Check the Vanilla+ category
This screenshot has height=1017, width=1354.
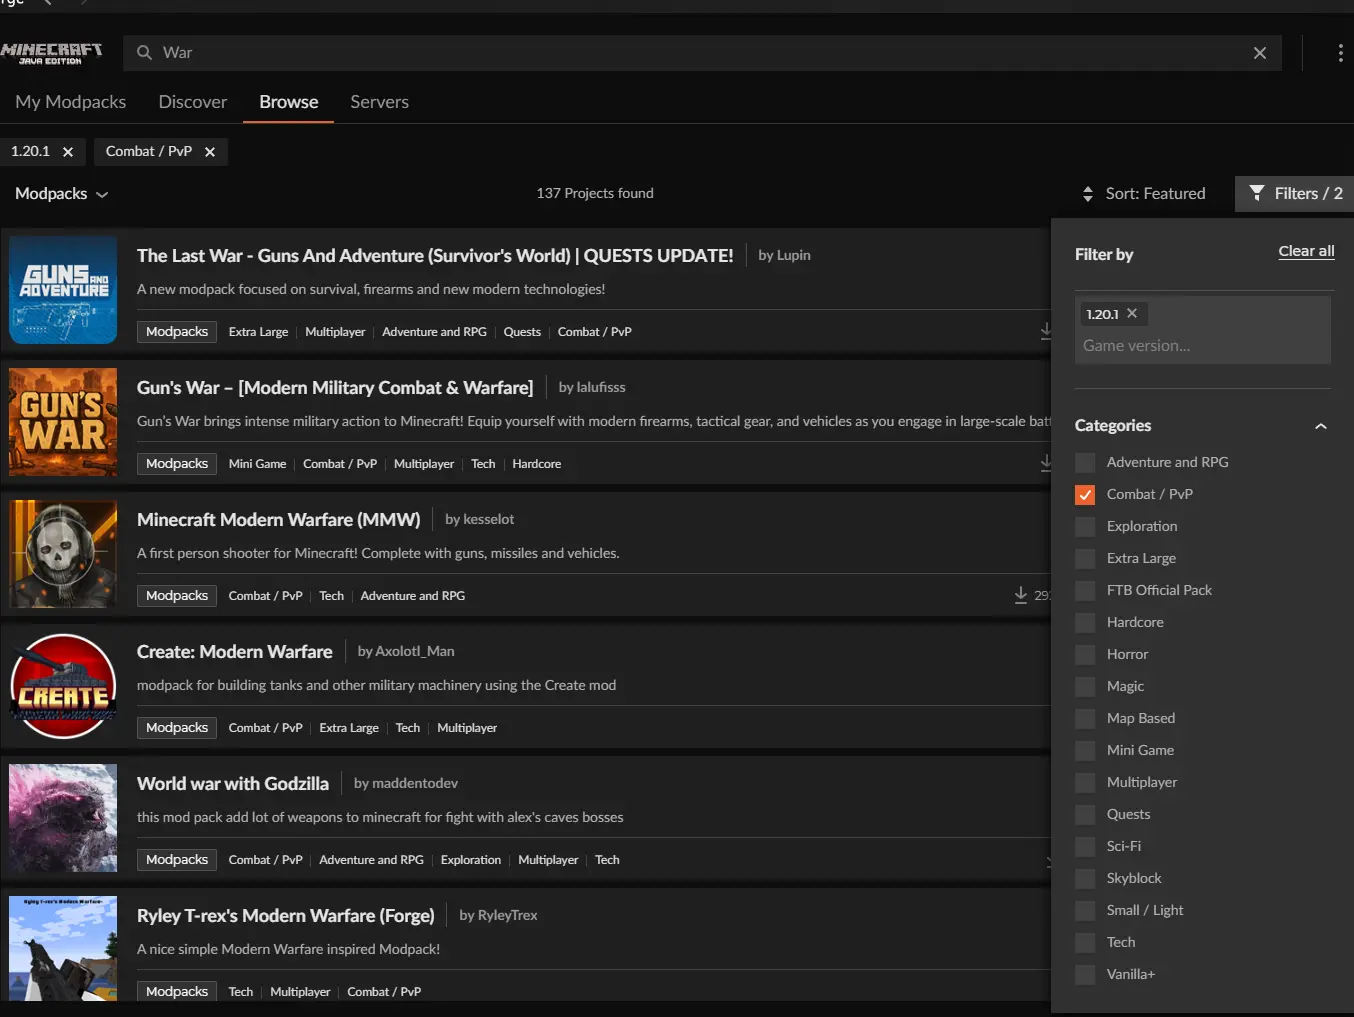click(1085, 974)
